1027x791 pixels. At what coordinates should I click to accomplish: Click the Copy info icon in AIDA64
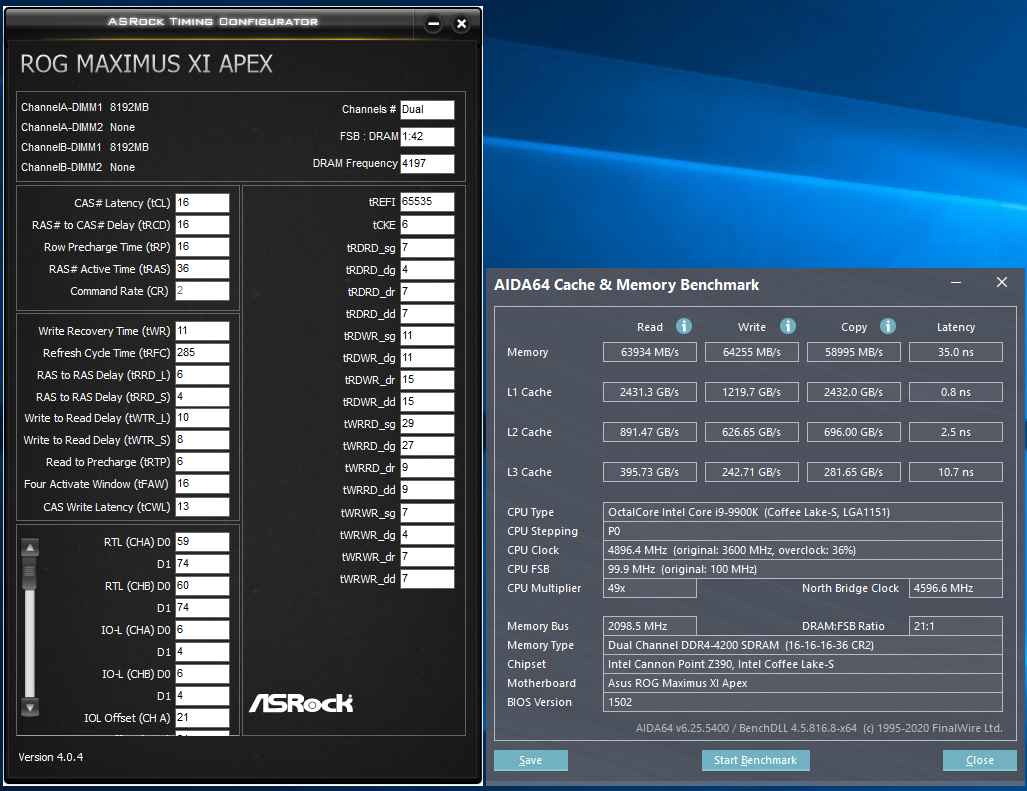click(887, 326)
